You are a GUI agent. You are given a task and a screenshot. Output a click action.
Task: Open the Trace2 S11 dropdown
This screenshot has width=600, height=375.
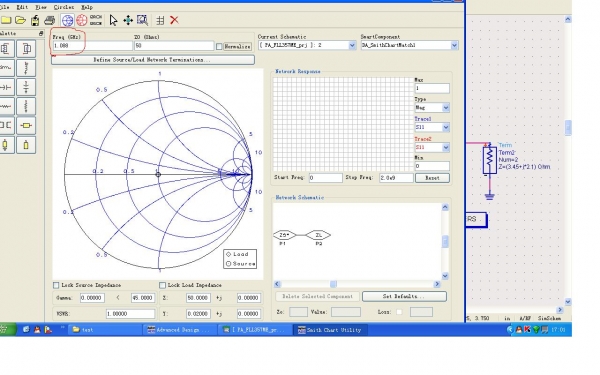tap(446, 147)
